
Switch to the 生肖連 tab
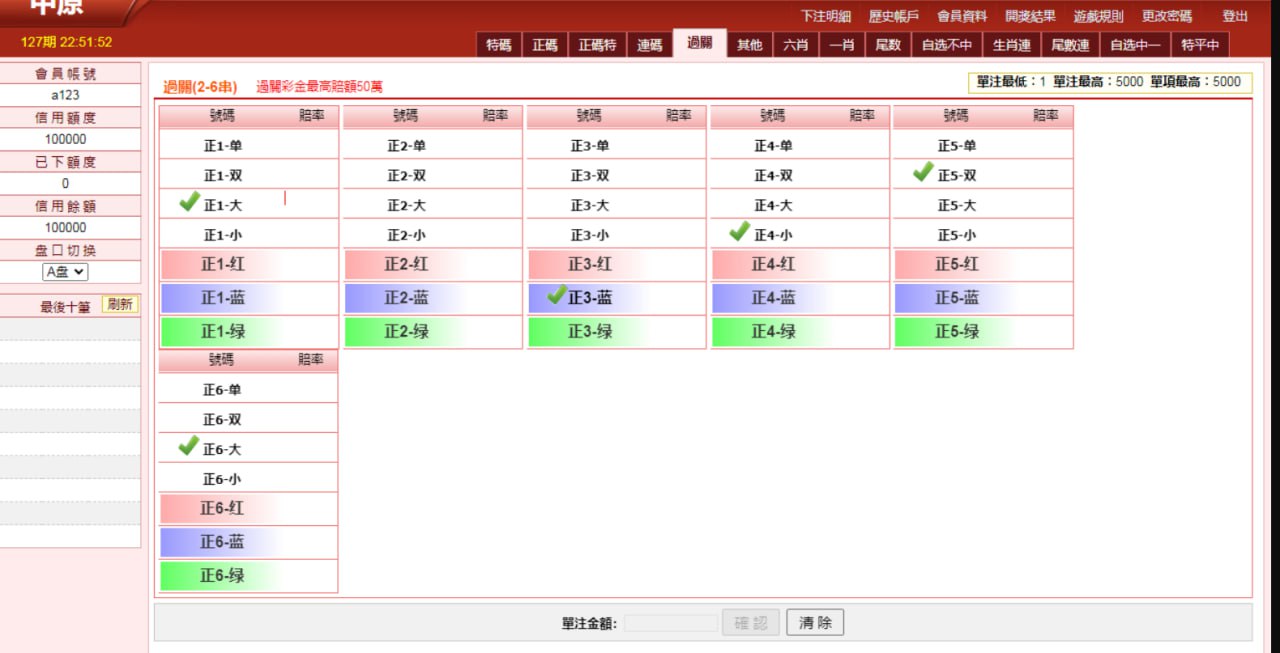pos(1011,45)
